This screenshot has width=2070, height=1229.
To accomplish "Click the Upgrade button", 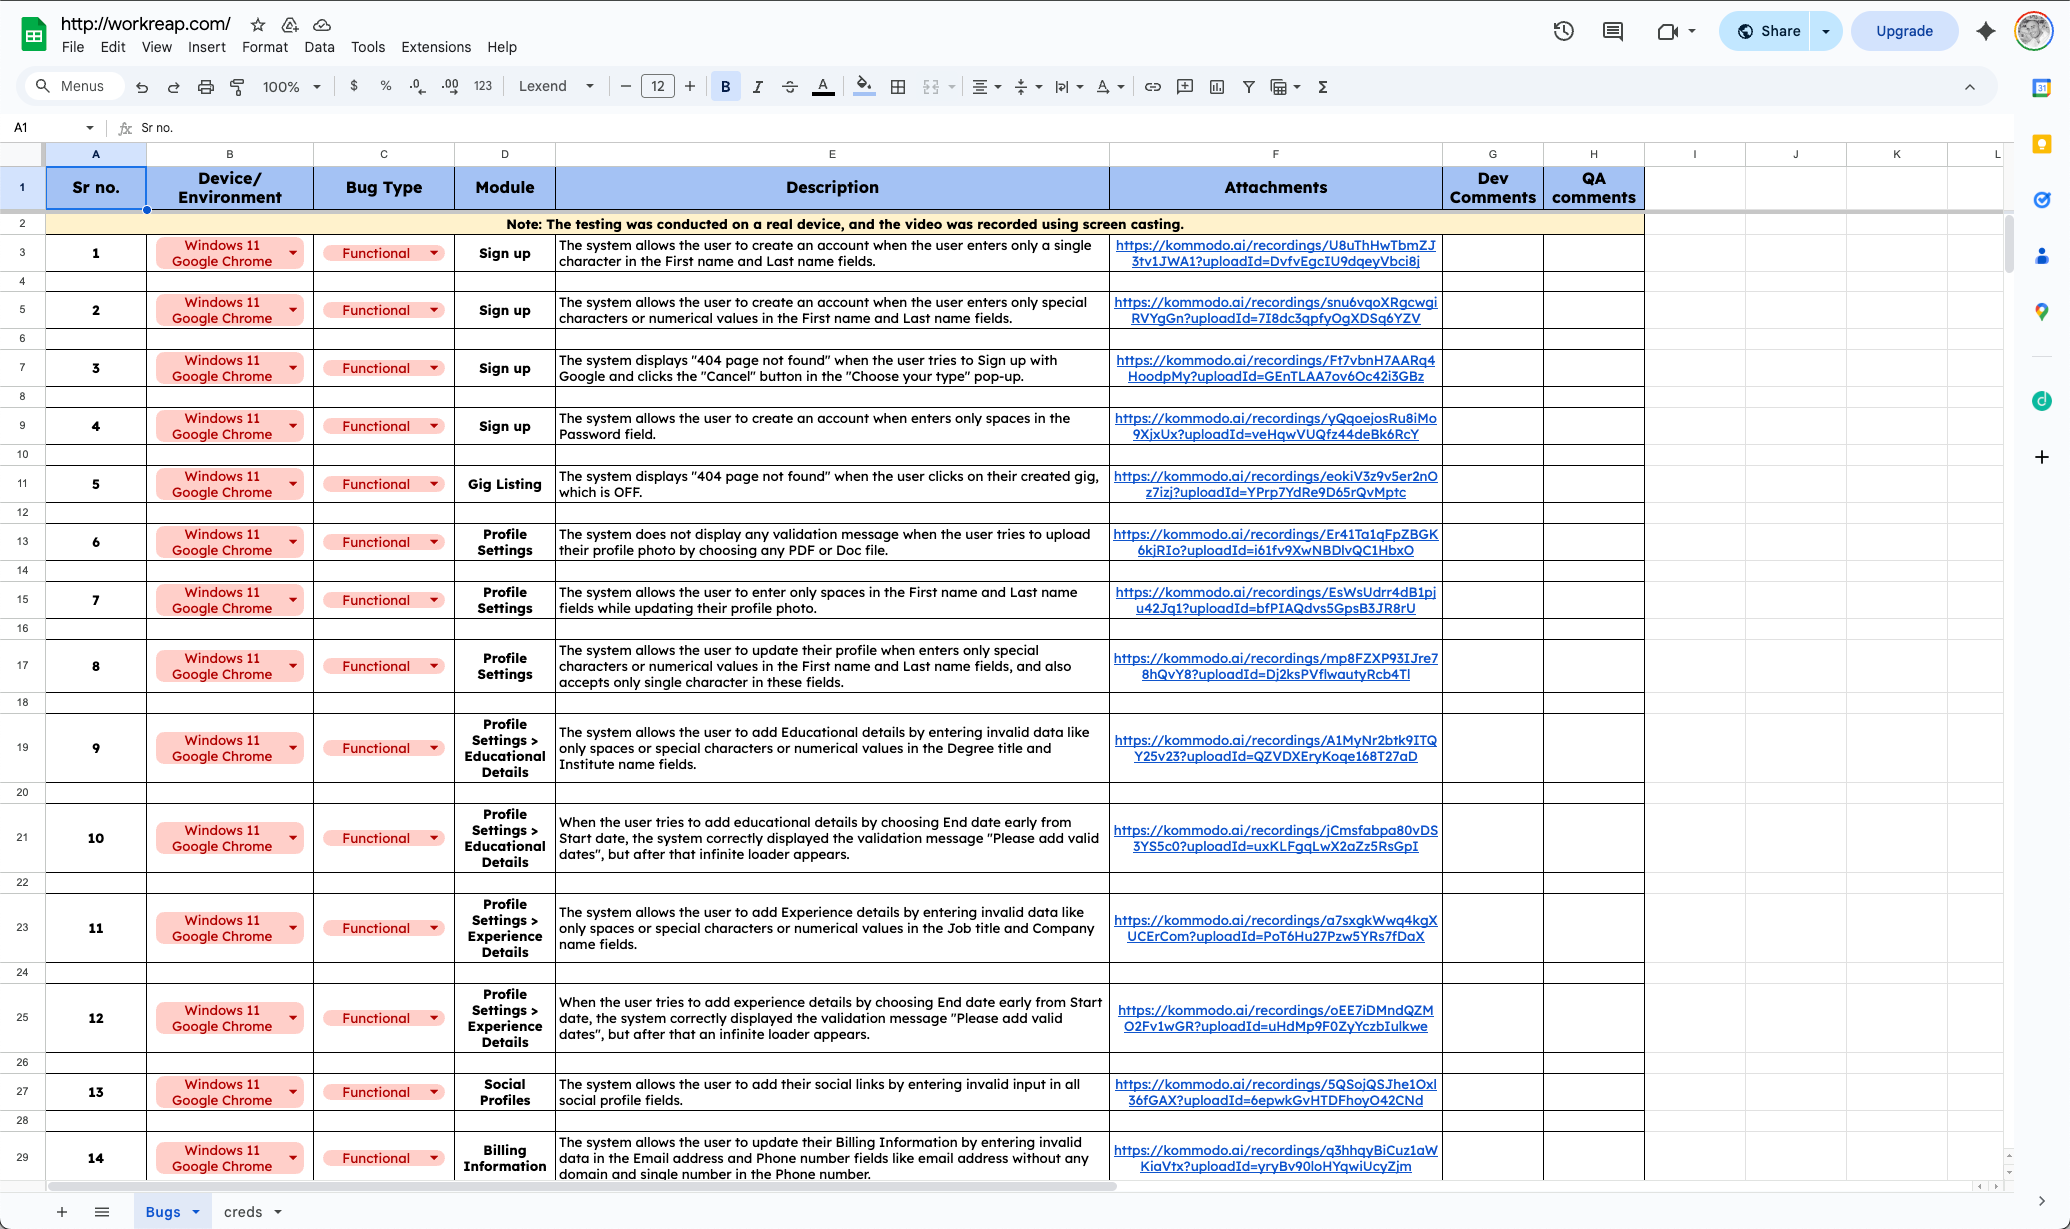I will pyautogui.click(x=1903, y=31).
